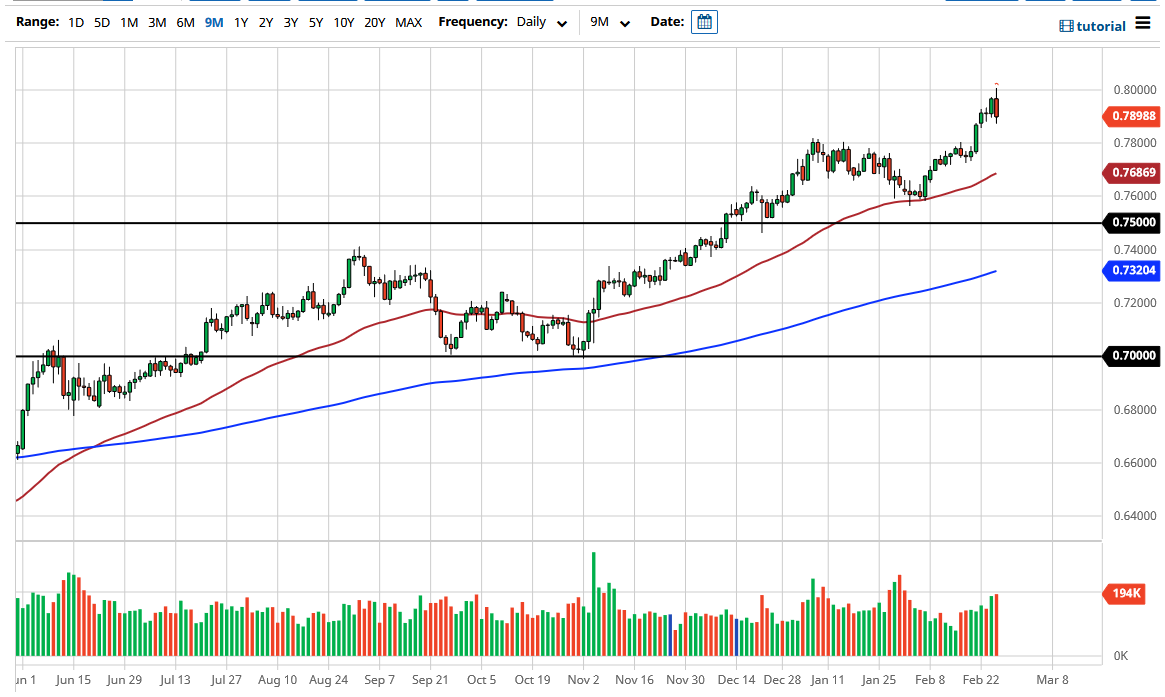Select the 20Y range
The width and height of the screenshot is (1165, 697).
(x=374, y=21)
